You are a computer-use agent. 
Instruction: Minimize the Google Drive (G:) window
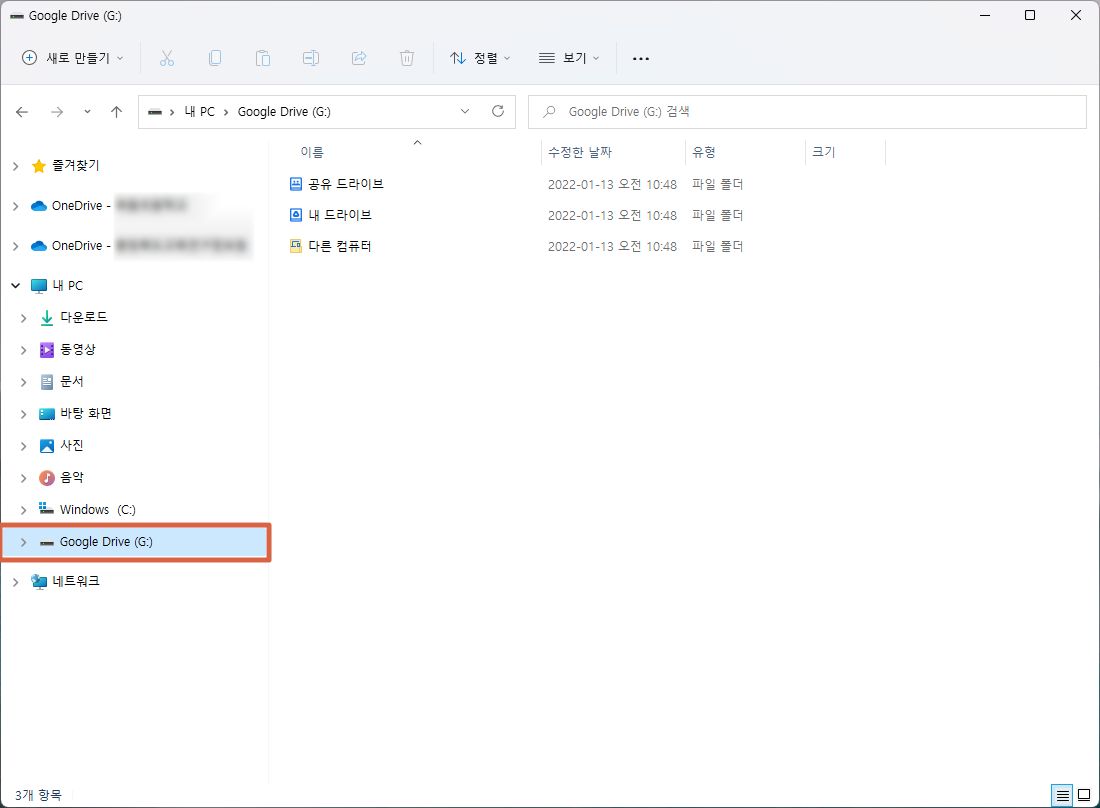click(x=985, y=15)
